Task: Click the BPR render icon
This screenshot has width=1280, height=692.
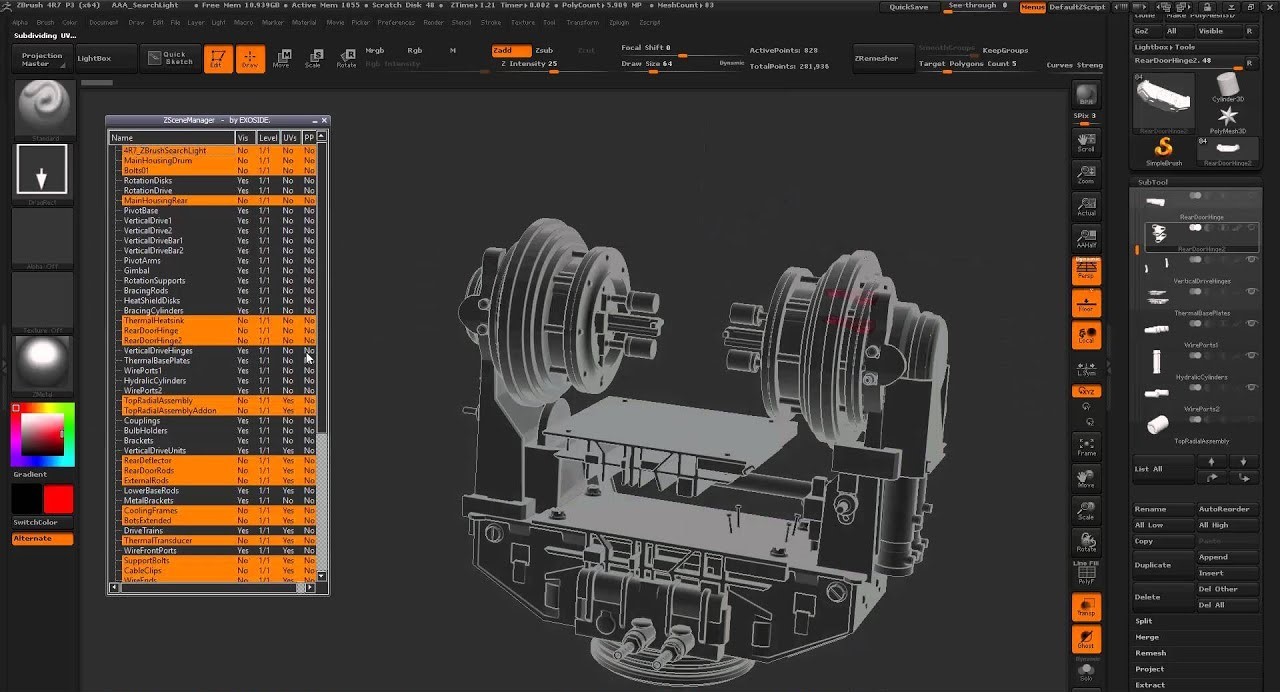Action: point(1086,96)
